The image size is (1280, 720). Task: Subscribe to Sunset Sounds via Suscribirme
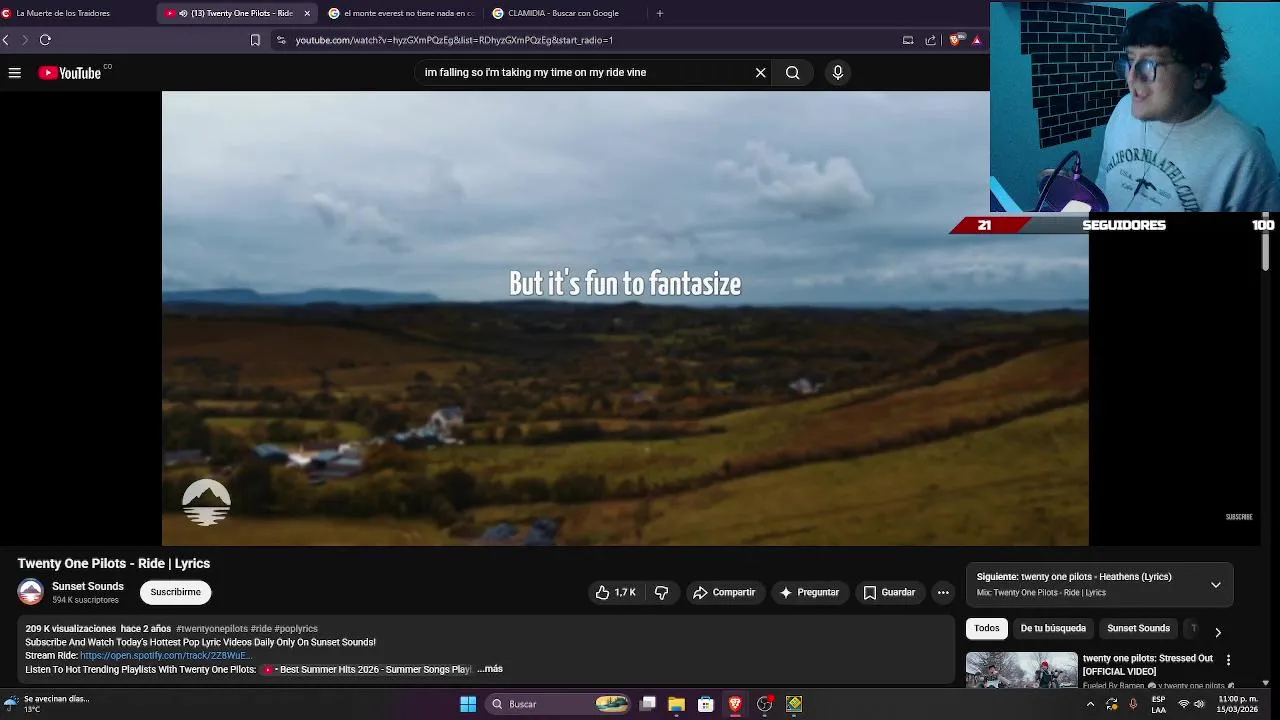tap(175, 592)
